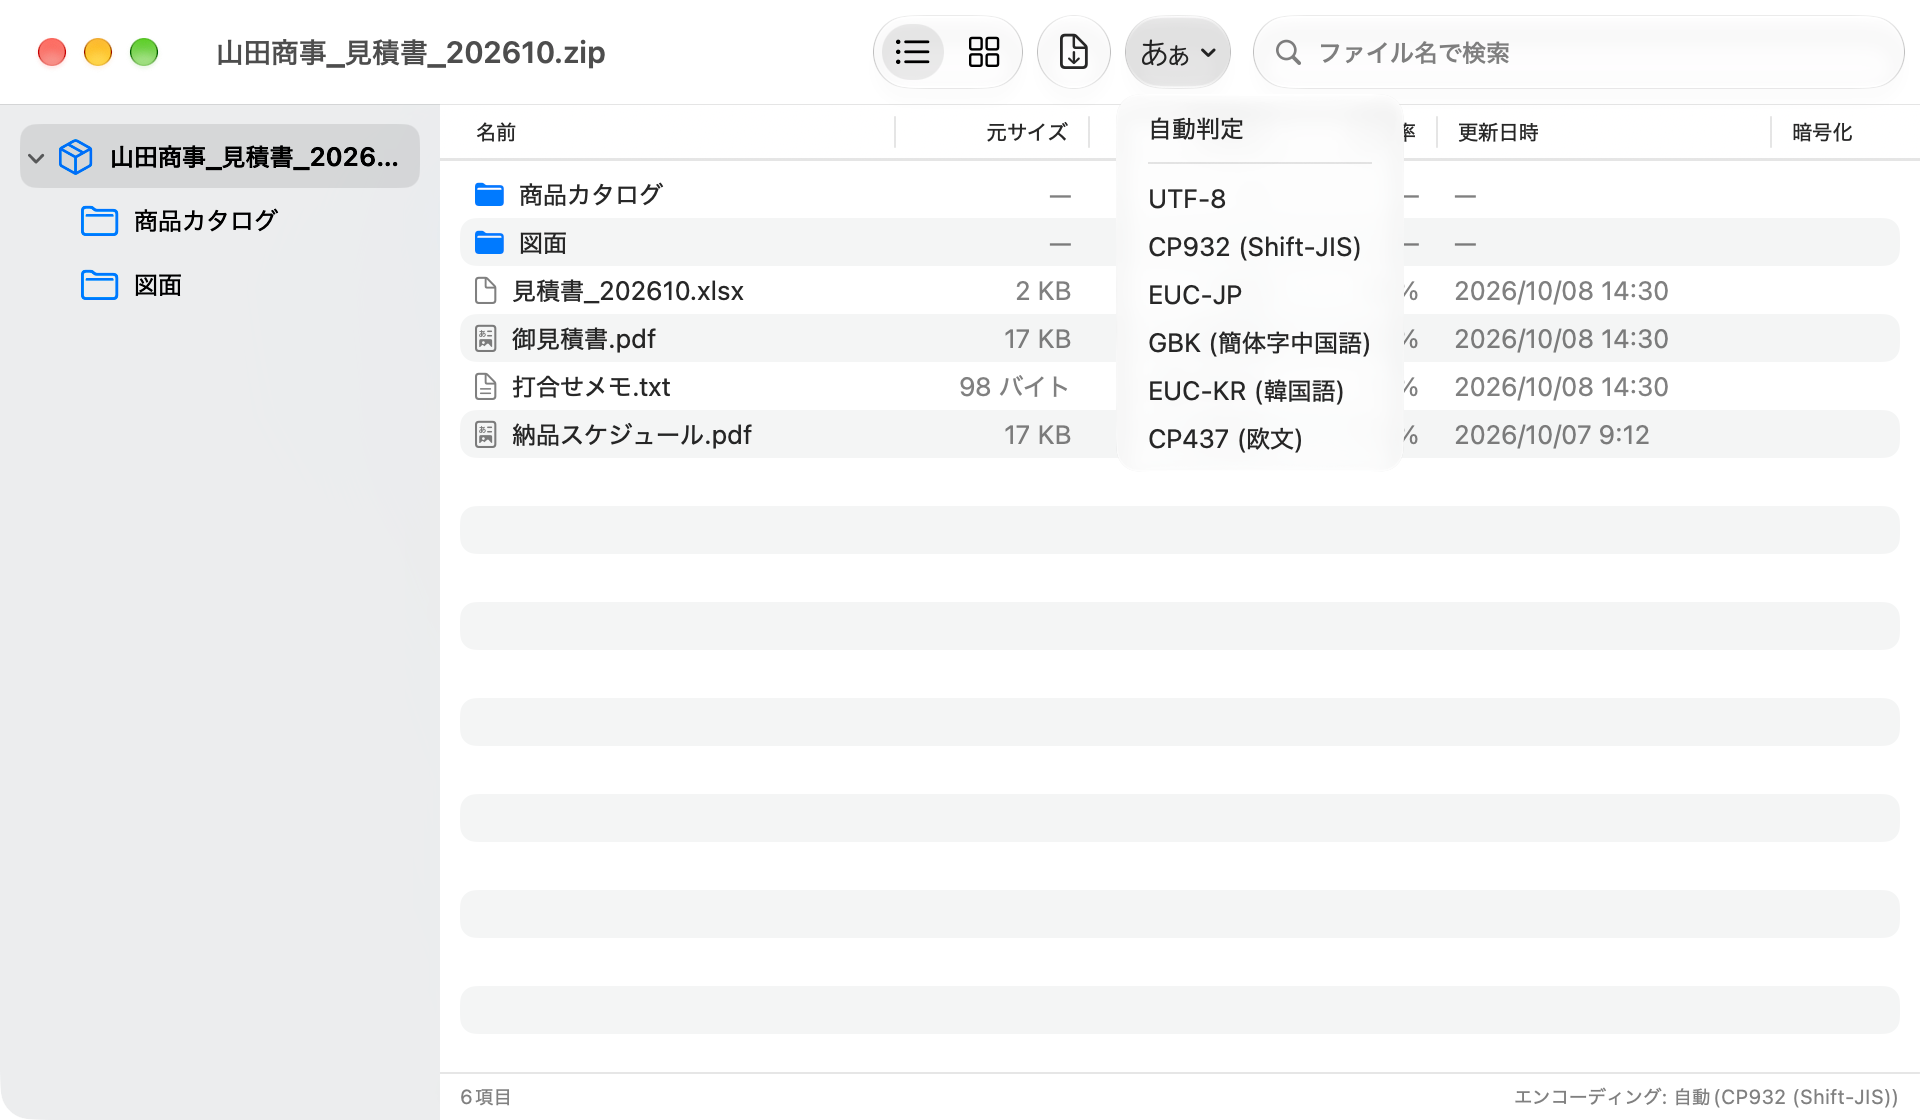
Task: Sort by 暗号化 column header
Action: point(1822,132)
